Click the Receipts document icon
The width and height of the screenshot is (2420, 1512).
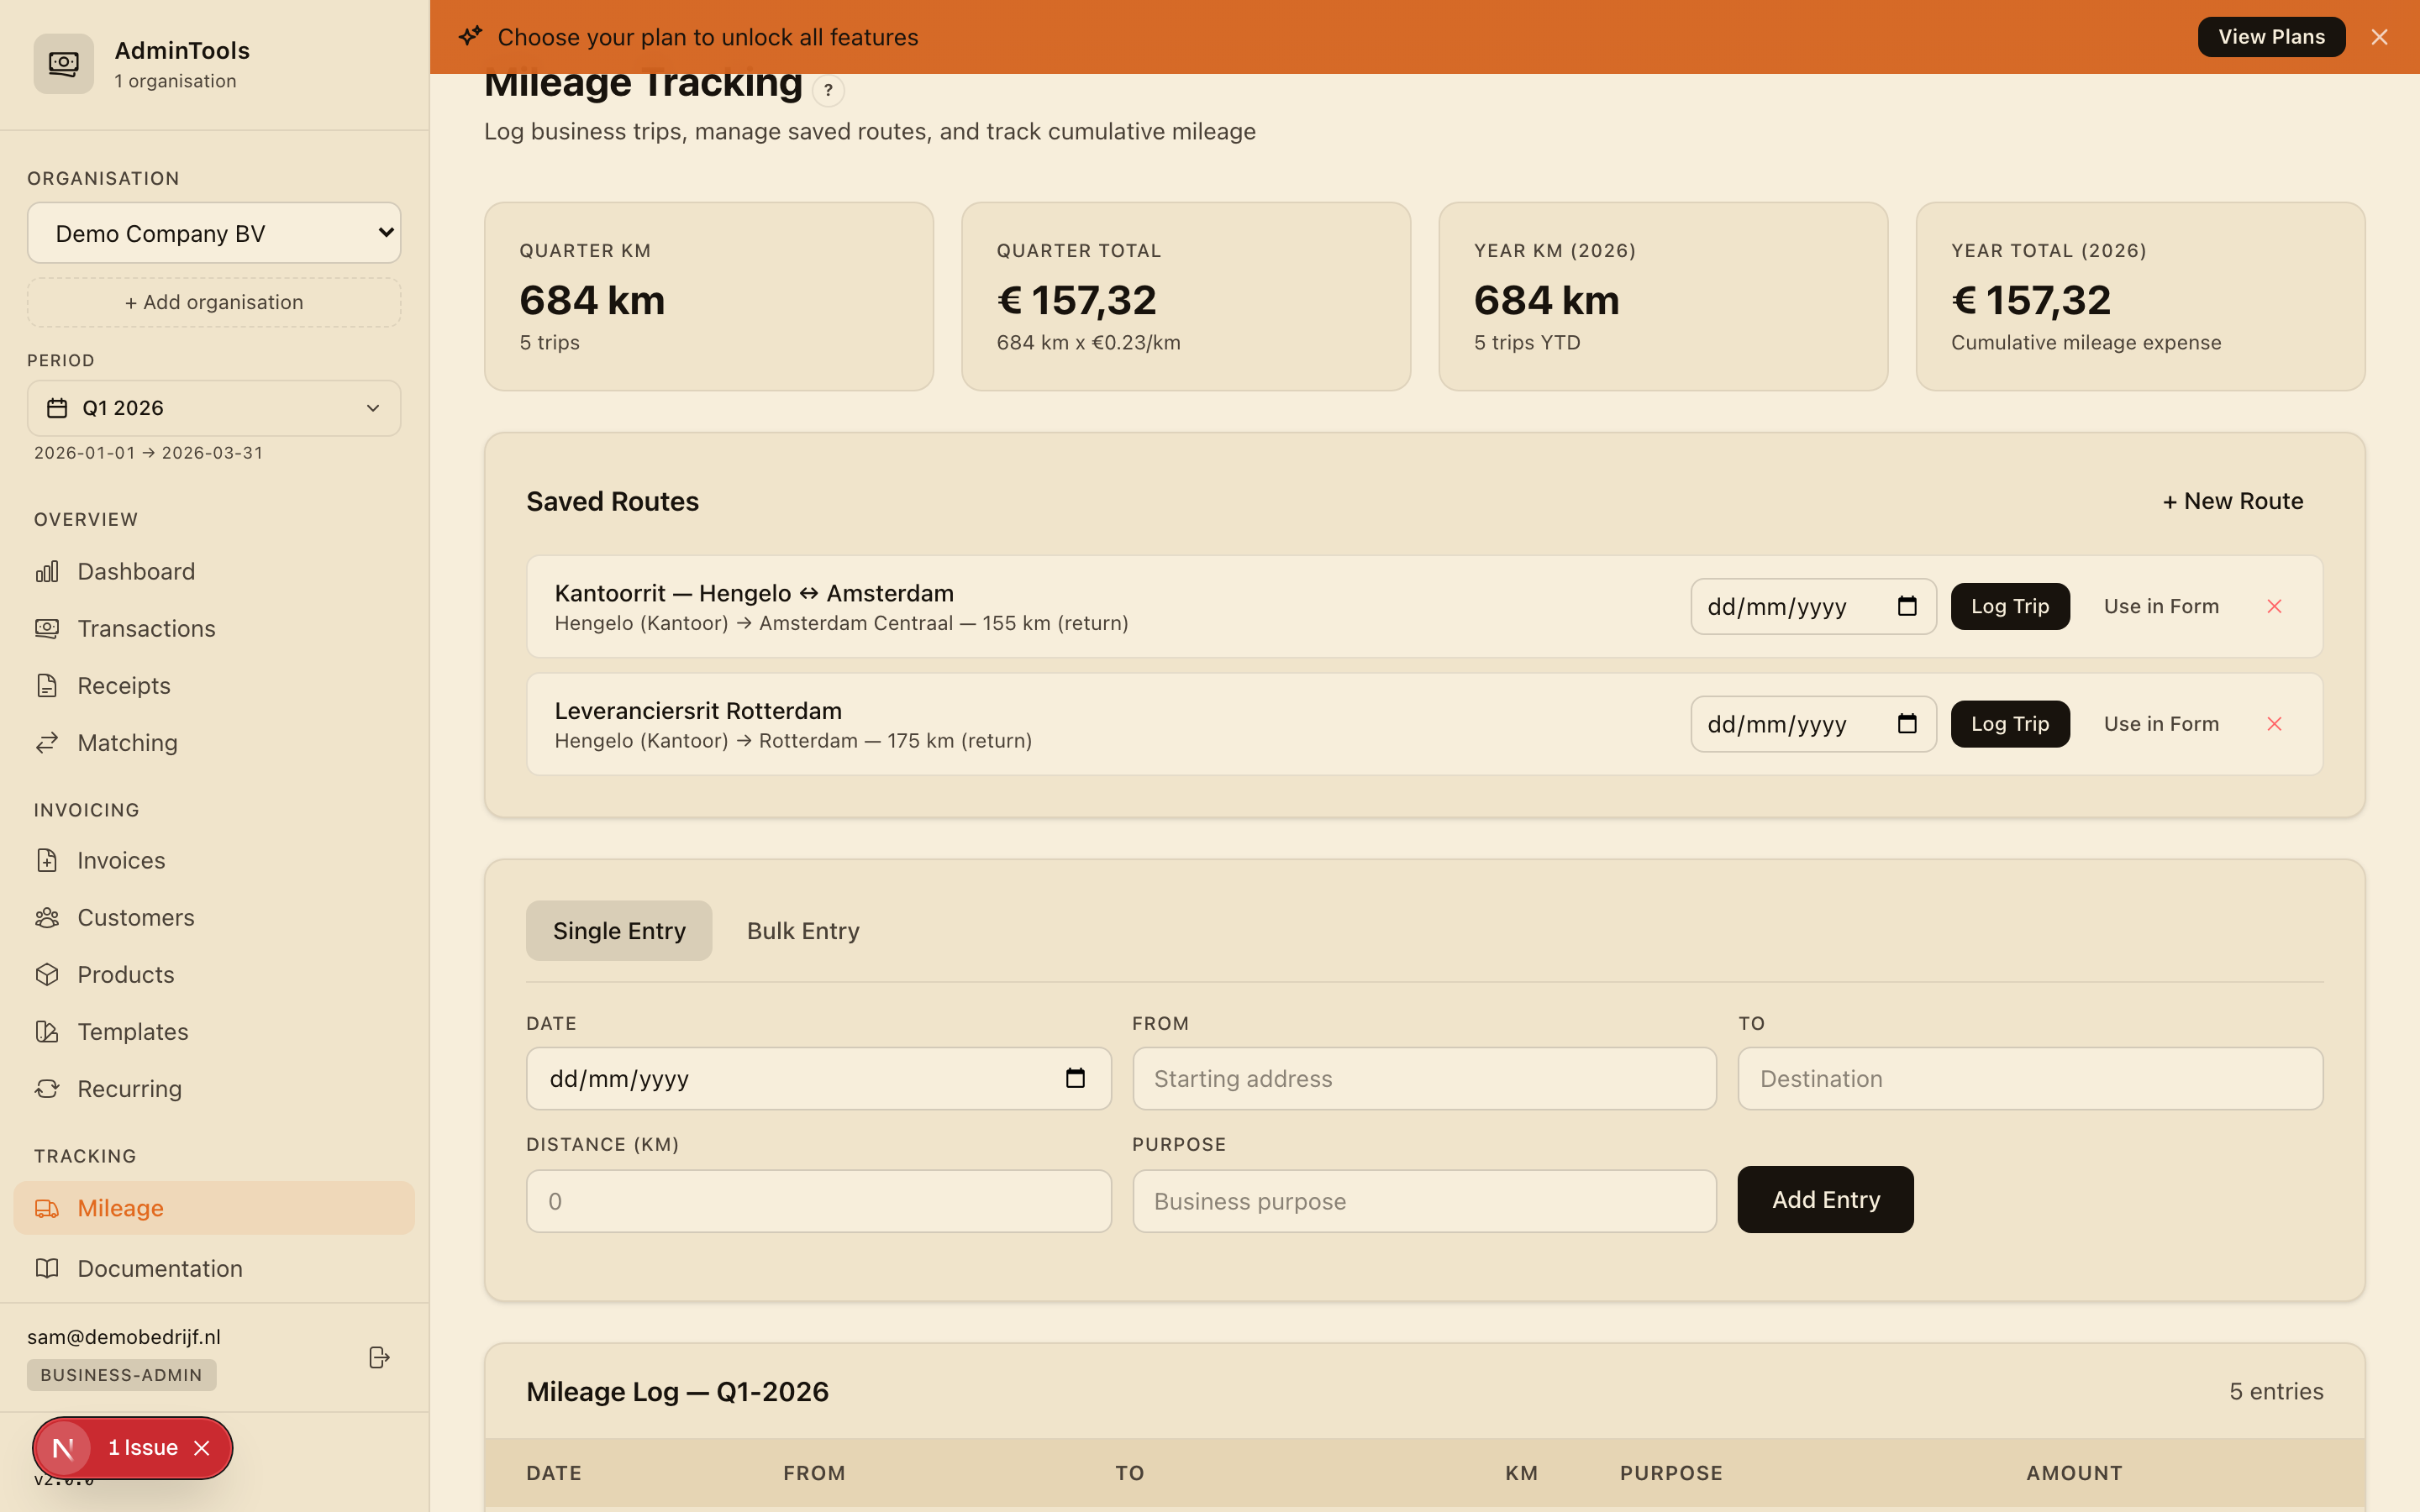47,685
